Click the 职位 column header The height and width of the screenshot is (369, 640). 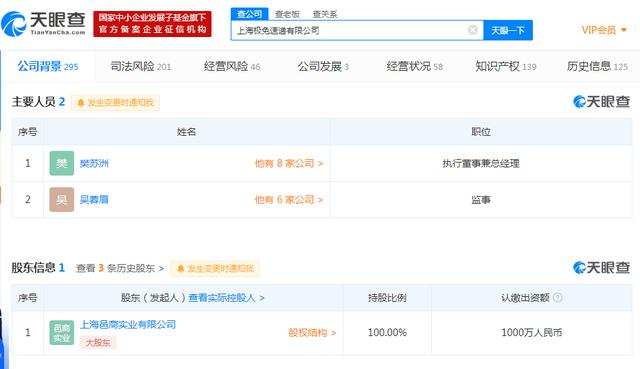481,131
